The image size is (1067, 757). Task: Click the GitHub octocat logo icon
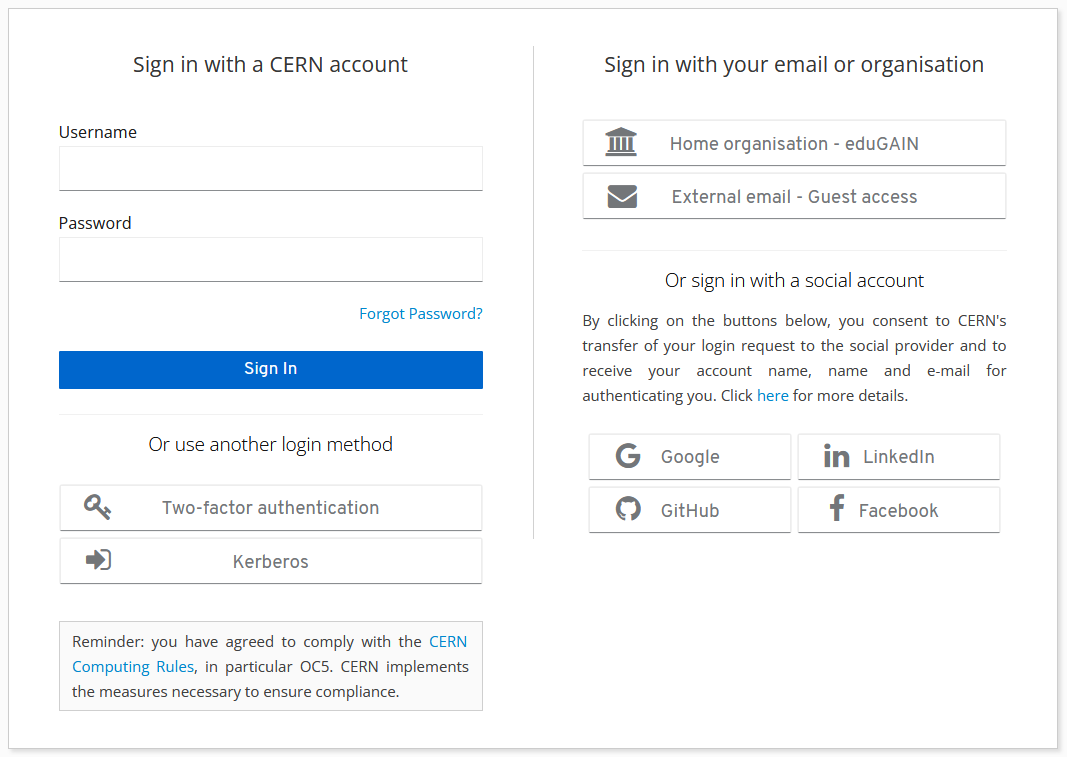(628, 510)
